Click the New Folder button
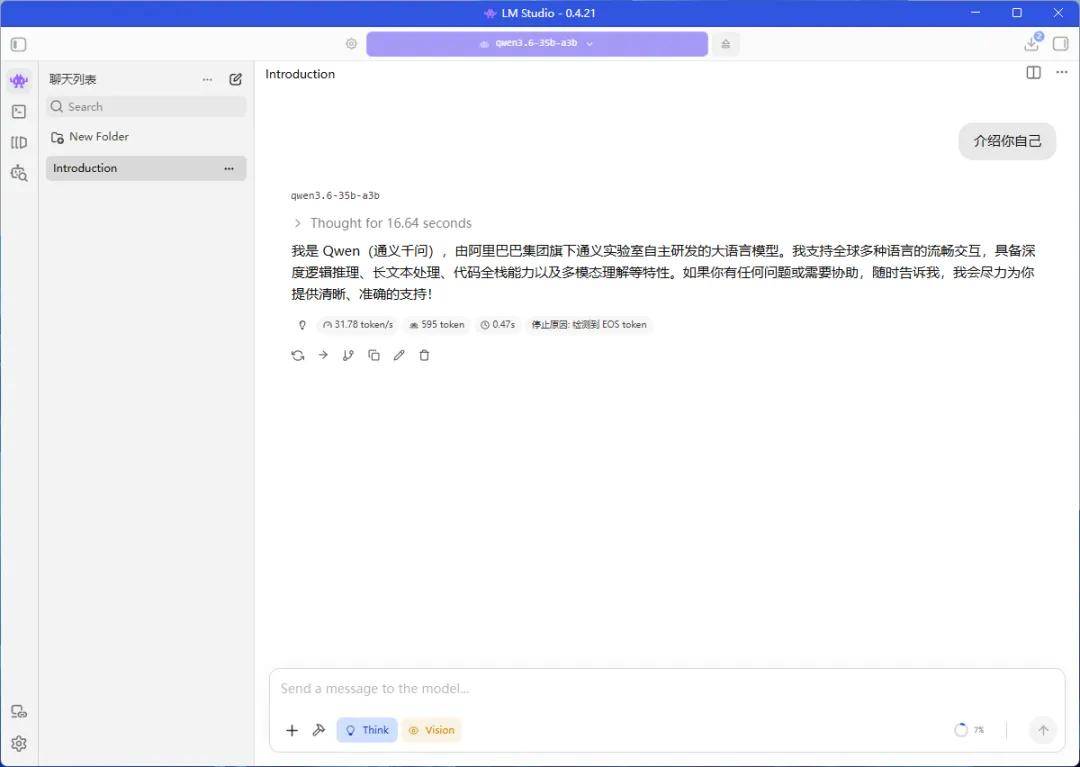This screenshot has width=1080, height=767. tap(90, 136)
